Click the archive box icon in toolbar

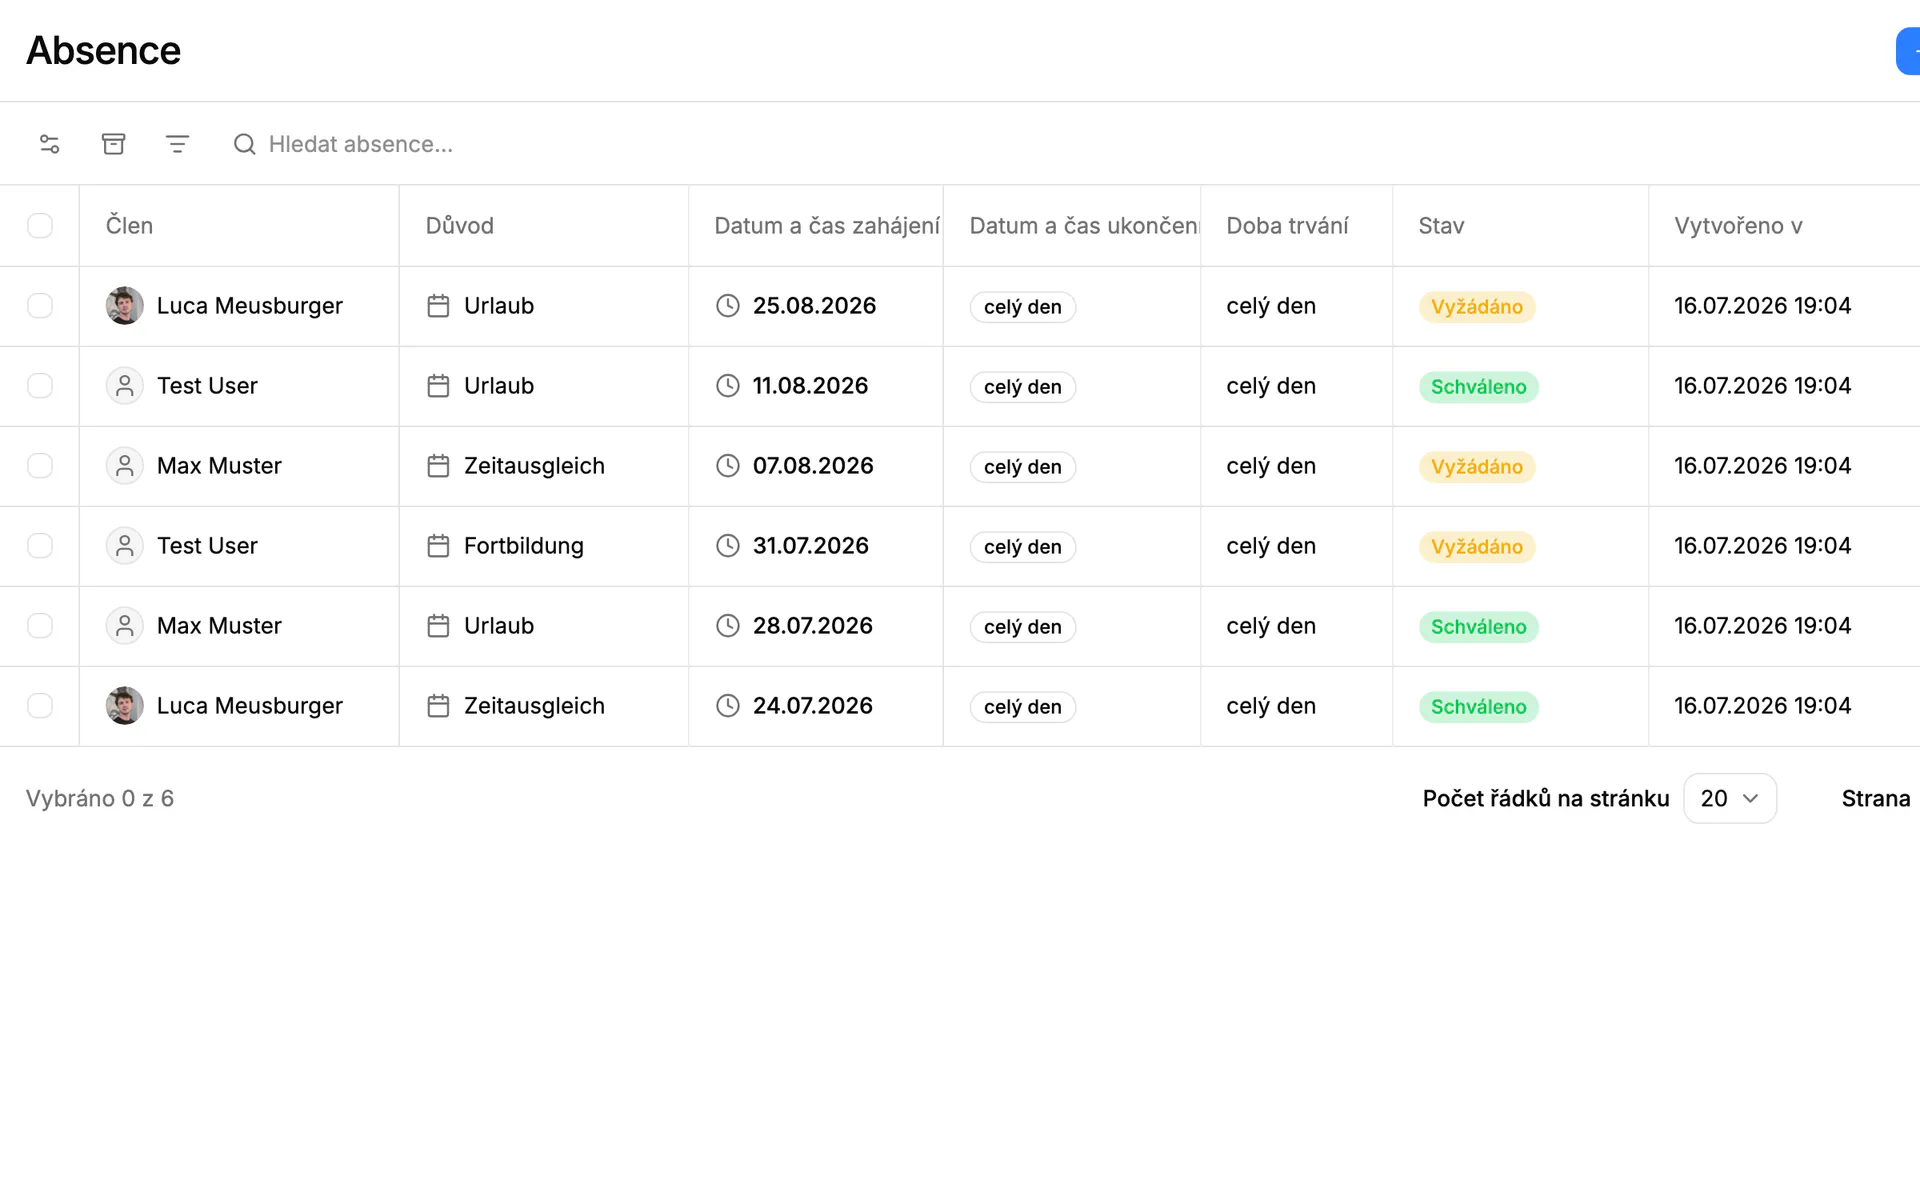click(x=114, y=144)
